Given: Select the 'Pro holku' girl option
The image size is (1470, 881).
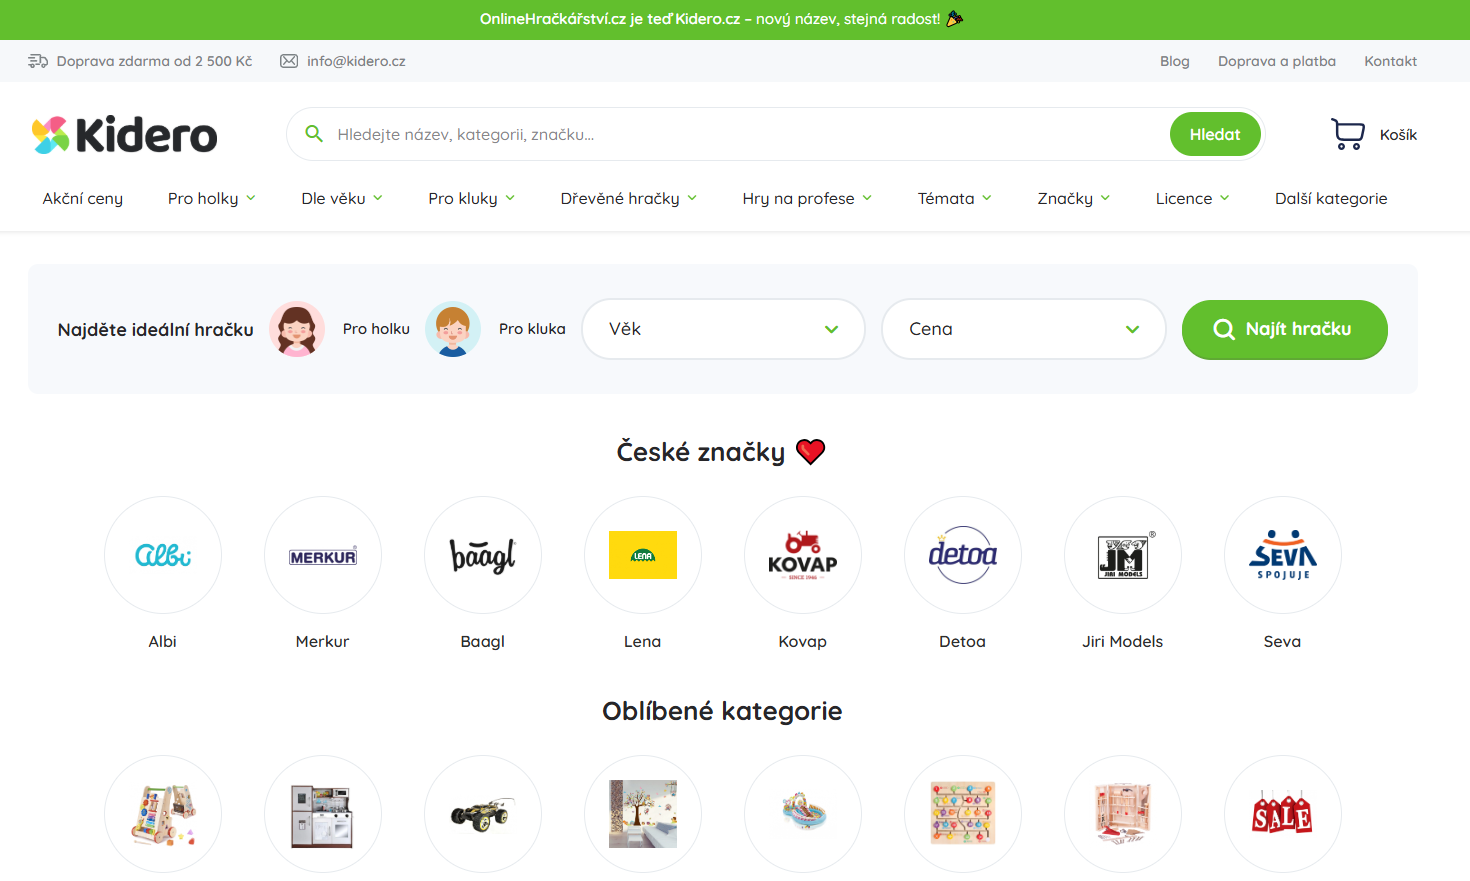Looking at the screenshot, I should (297, 329).
